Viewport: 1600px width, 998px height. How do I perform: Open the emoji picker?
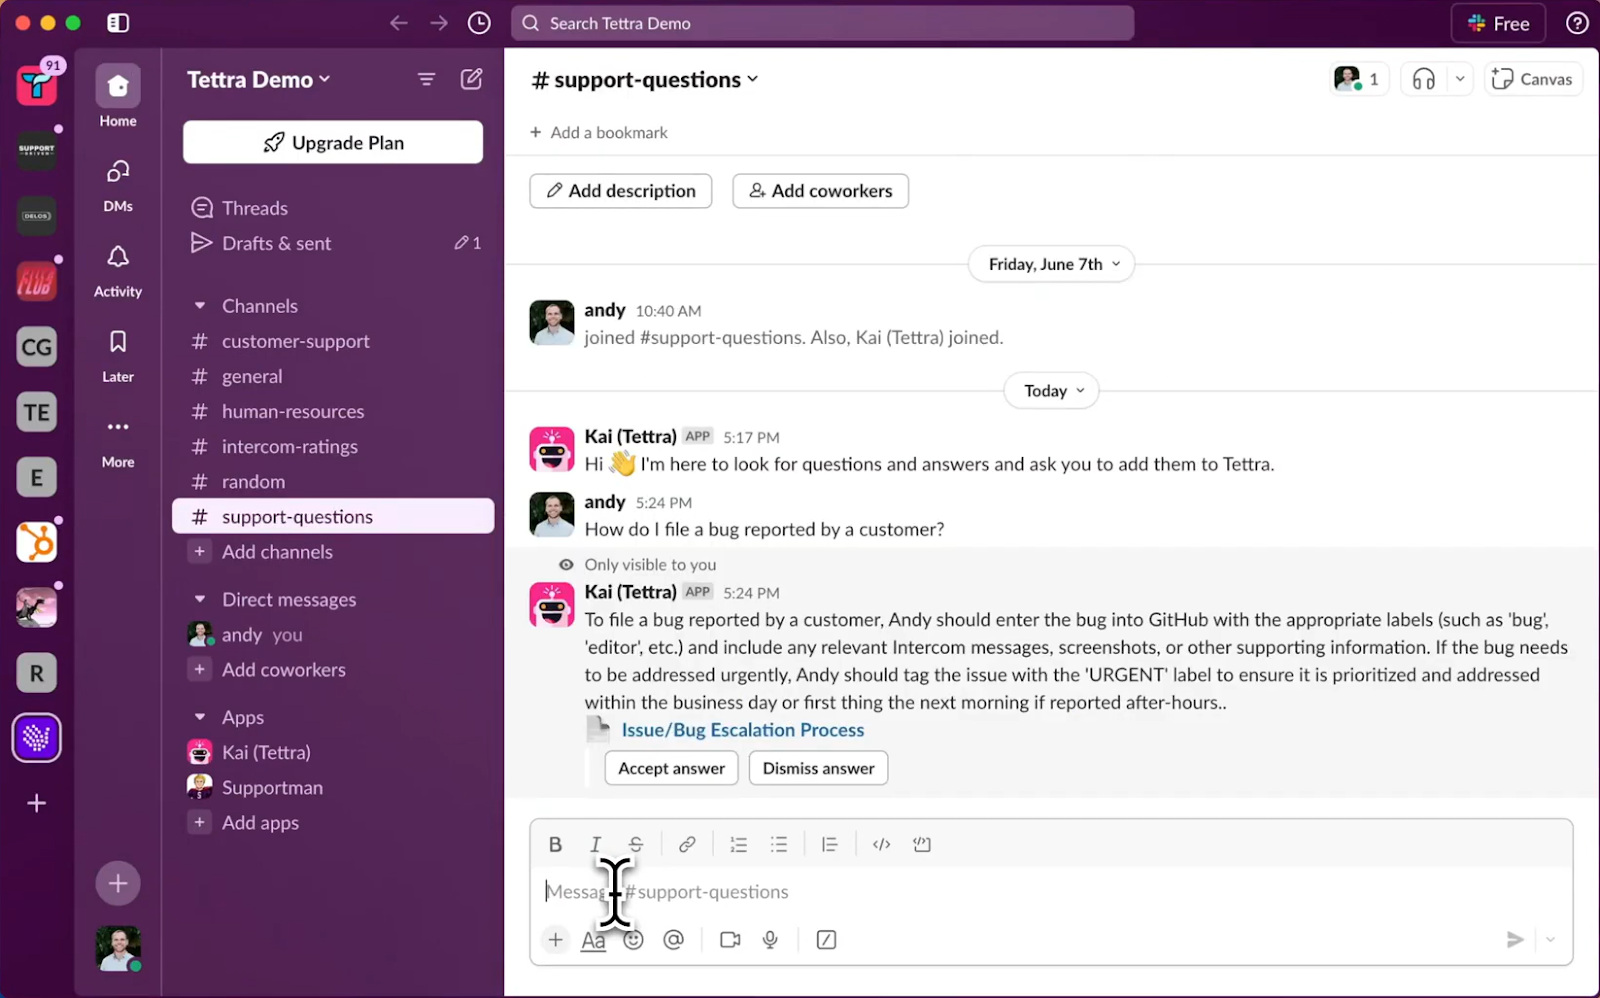634,939
